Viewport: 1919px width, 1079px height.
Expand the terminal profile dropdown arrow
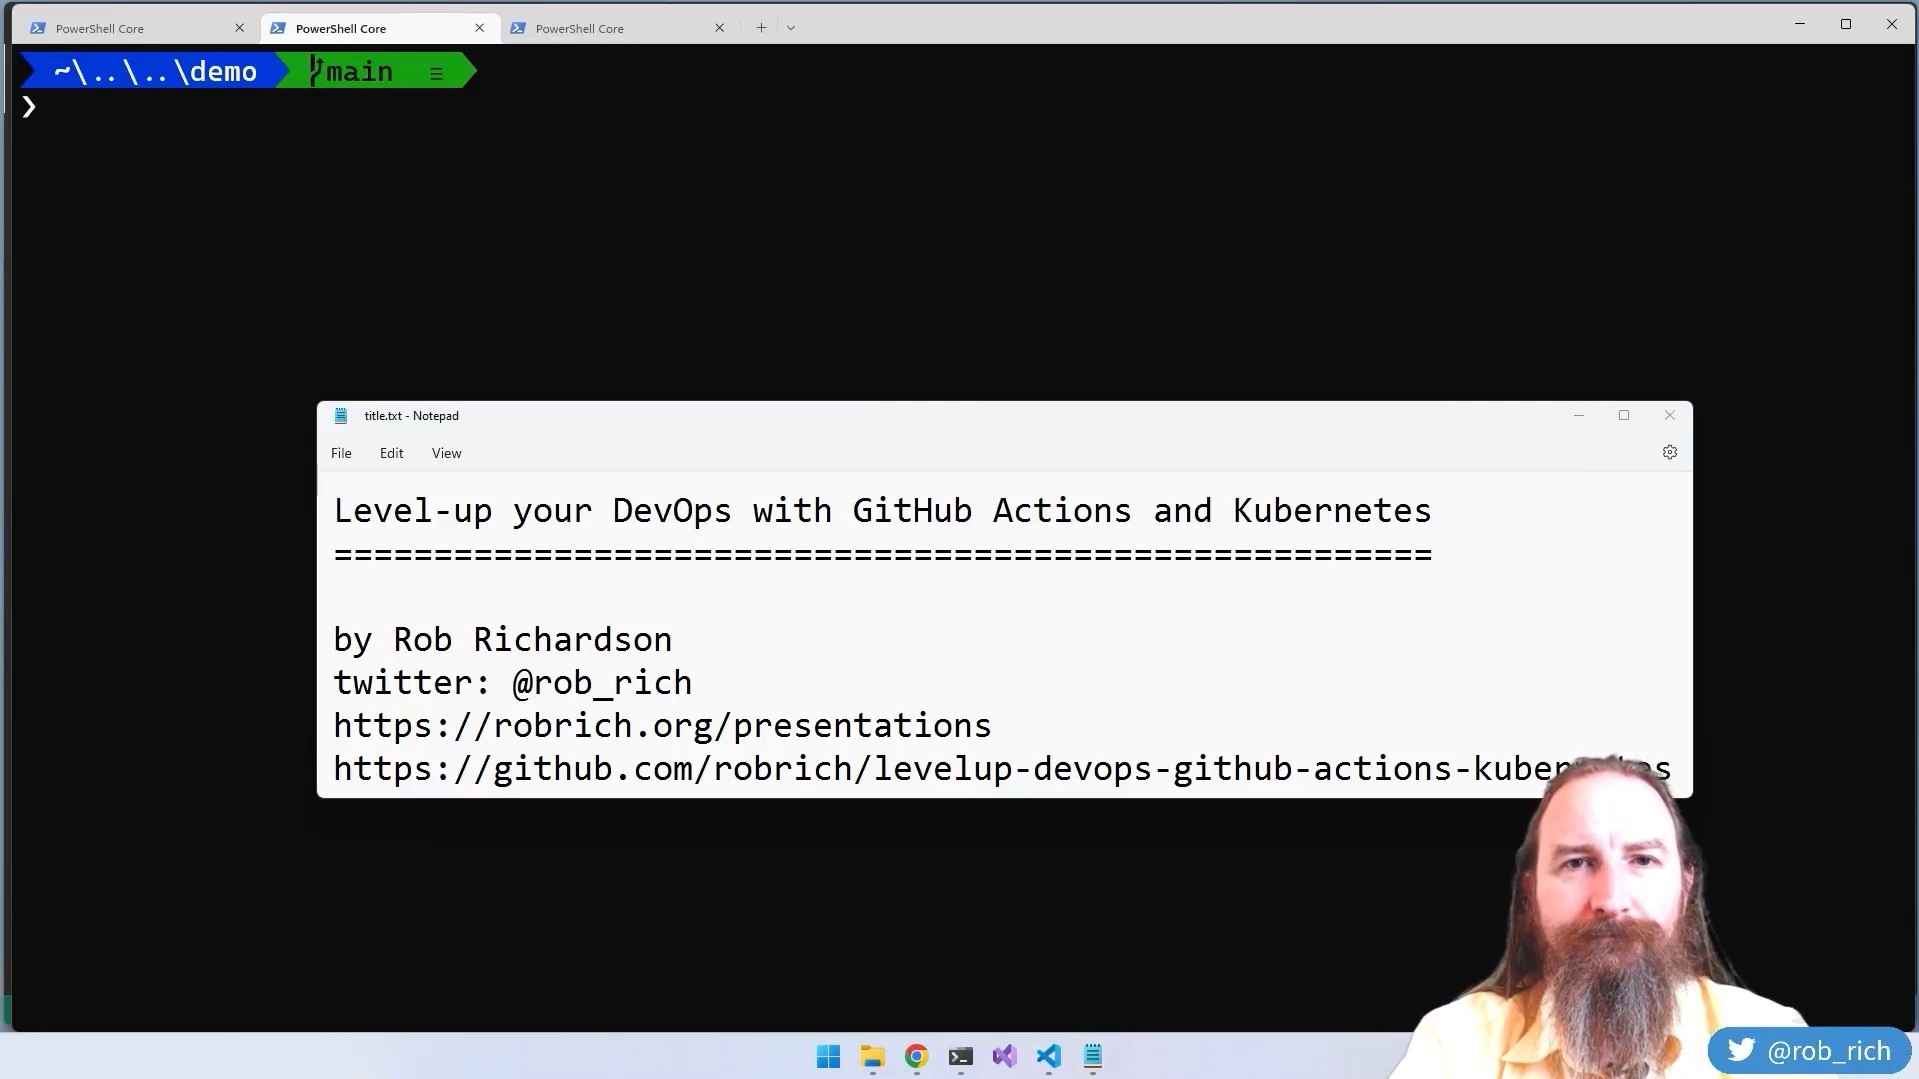[x=791, y=28]
